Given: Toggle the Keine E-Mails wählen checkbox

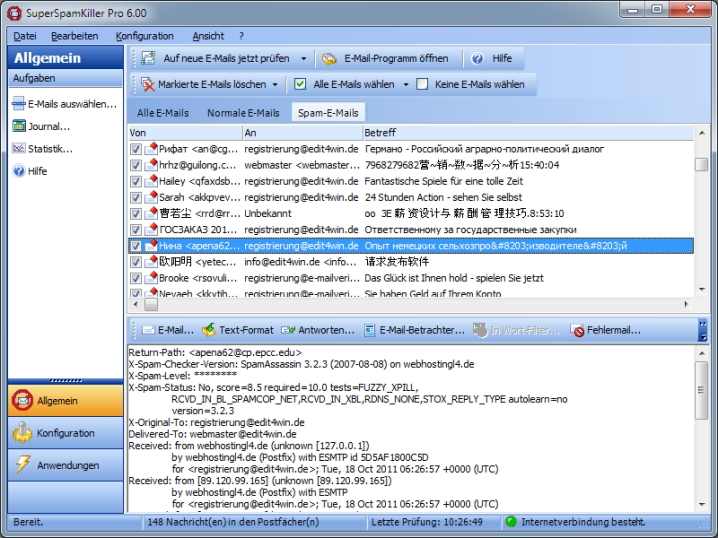Looking at the screenshot, I should coord(422,85).
